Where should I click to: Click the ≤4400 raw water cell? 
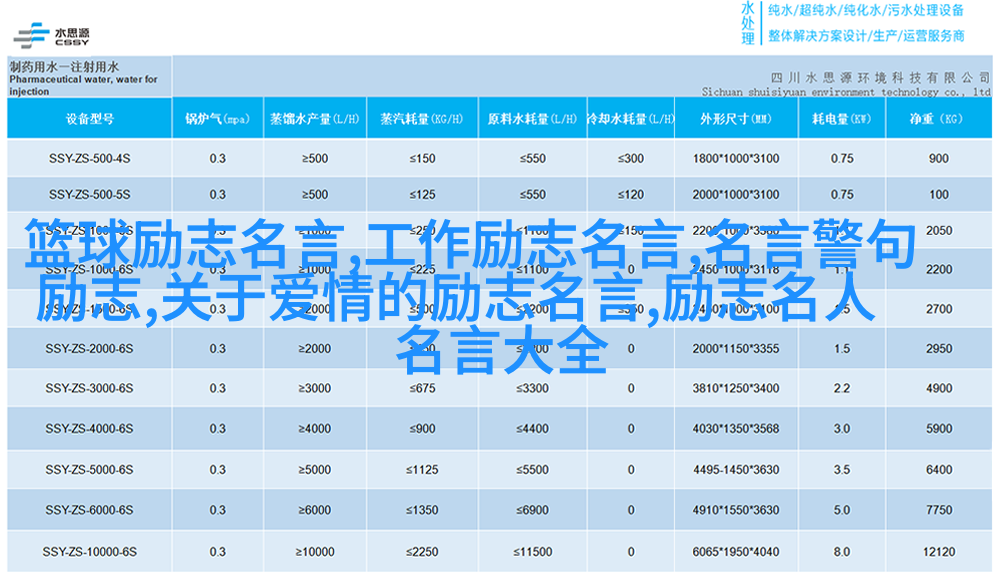[x=533, y=429]
